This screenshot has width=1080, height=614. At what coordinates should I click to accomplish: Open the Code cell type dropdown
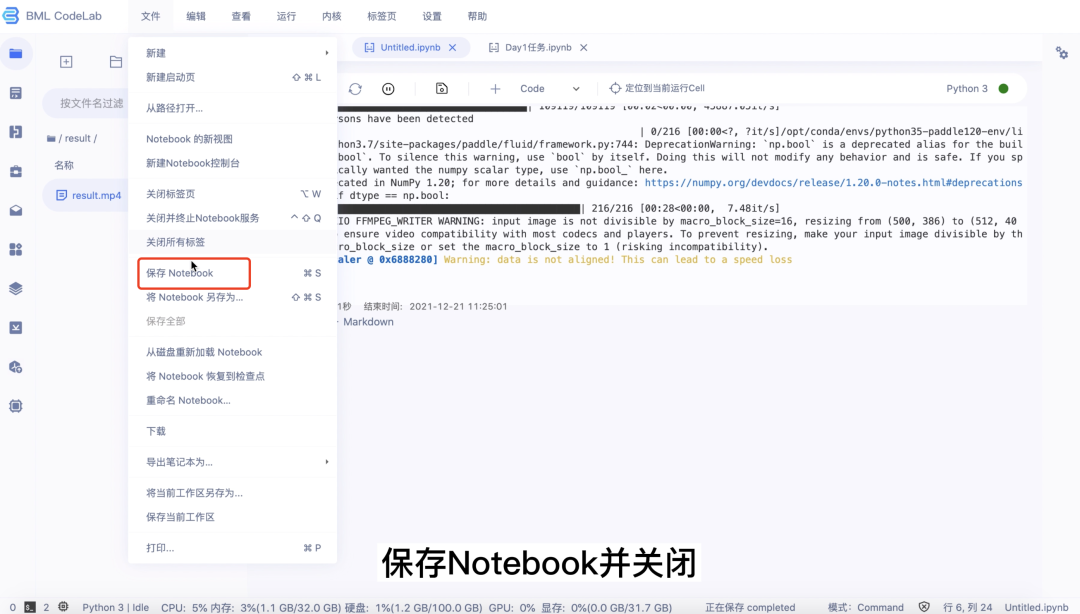(550, 89)
